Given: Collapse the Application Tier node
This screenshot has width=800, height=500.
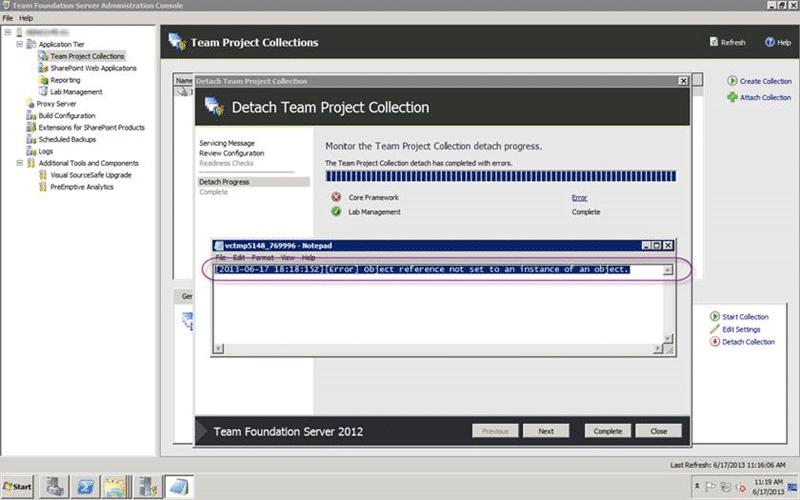Looking at the screenshot, I should tap(19, 44).
